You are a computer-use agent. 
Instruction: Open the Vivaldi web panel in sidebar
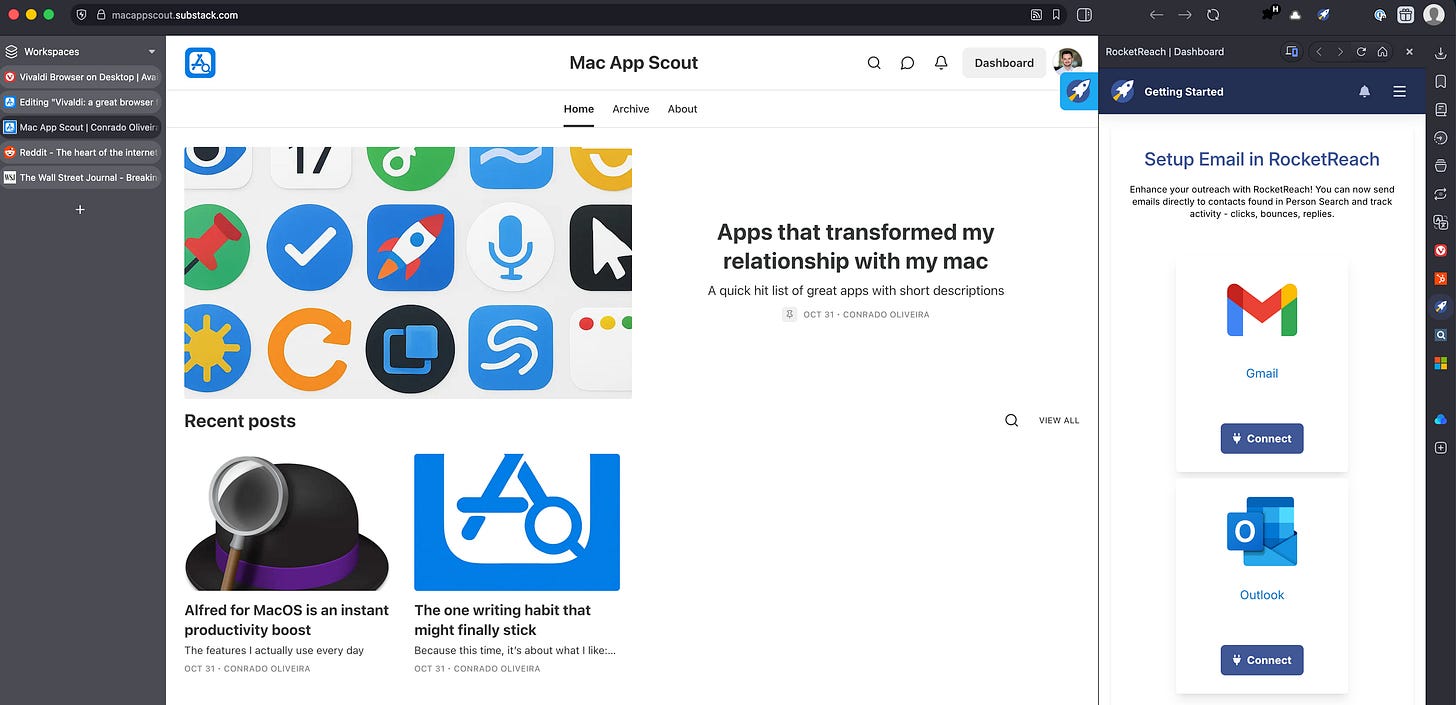click(1441, 250)
